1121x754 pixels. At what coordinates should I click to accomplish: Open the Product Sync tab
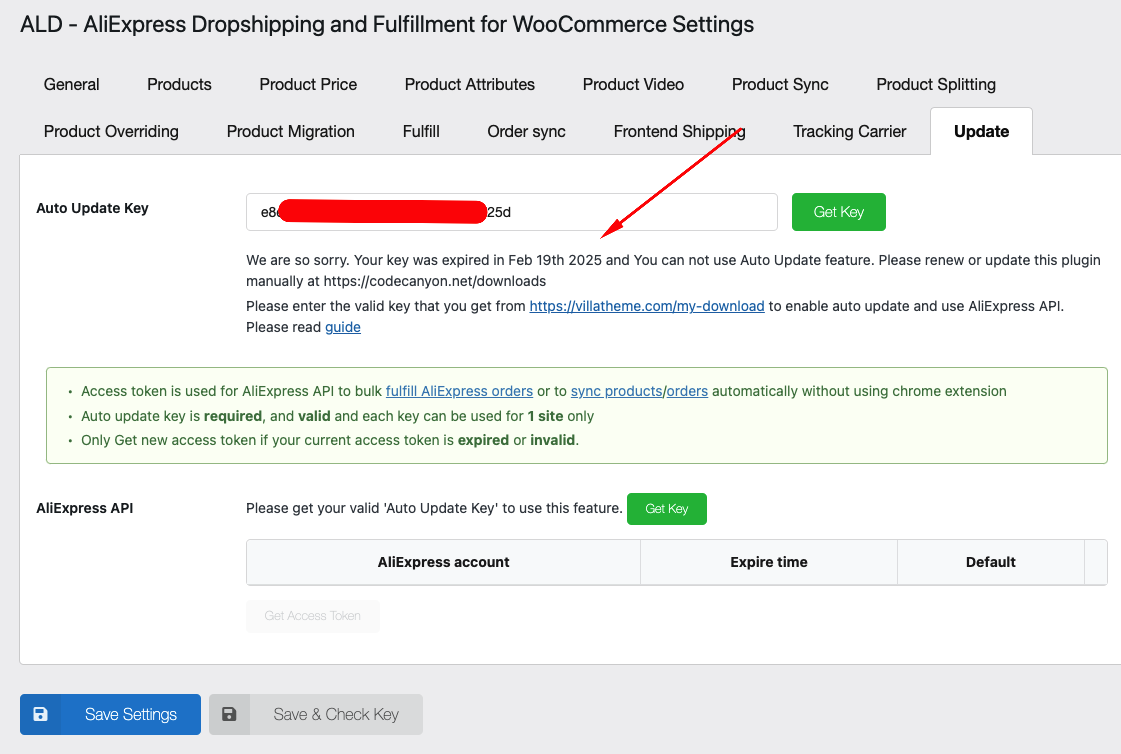(x=780, y=84)
